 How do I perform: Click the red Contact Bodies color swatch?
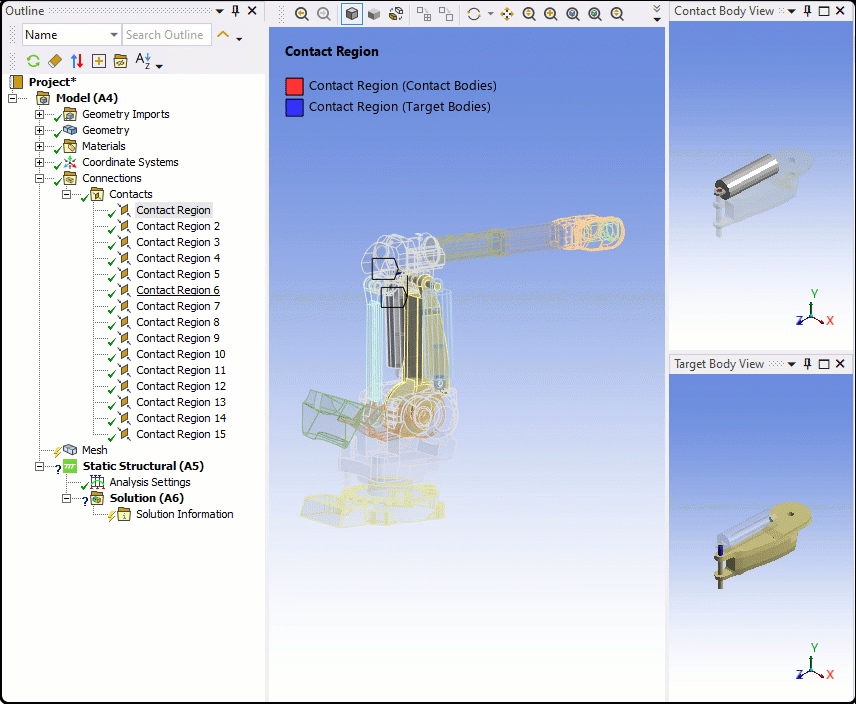coord(294,86)
